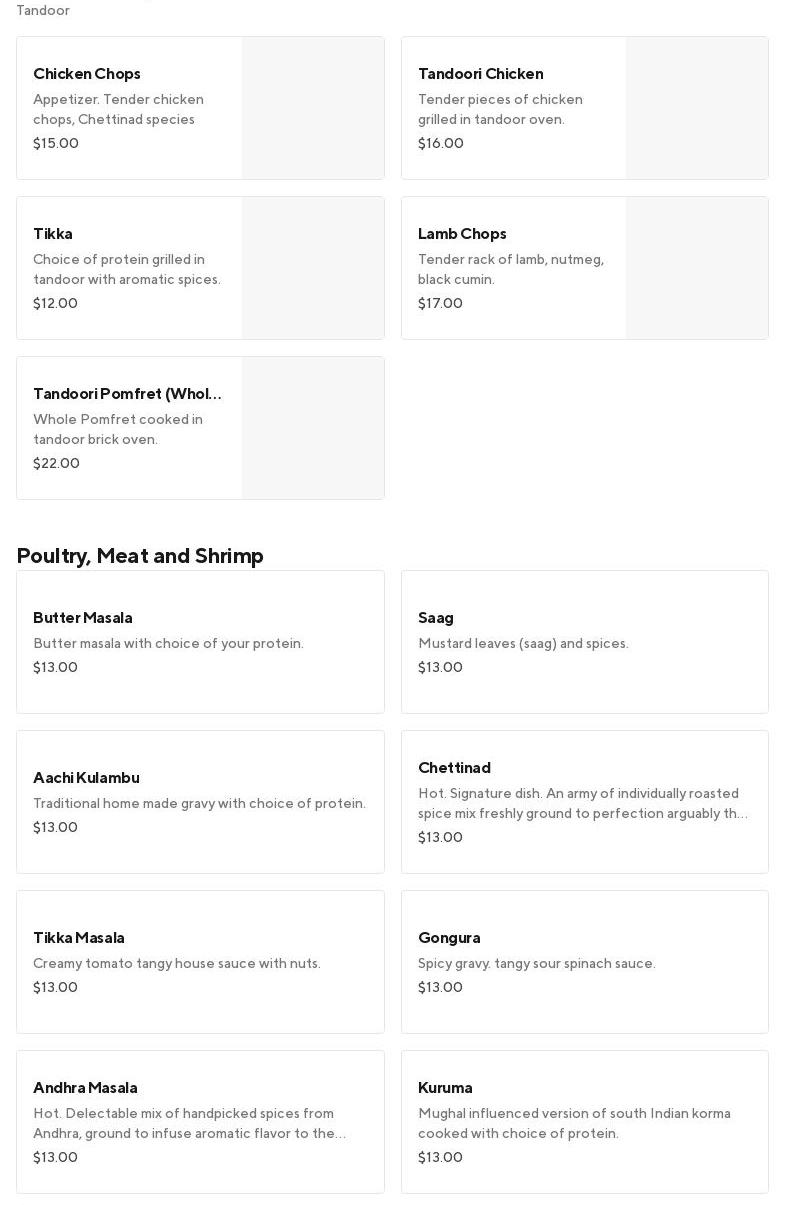This screenshot has height=1205, width=785.
Task: Open the Chicken Chops menu item
Action: (87, 74)
